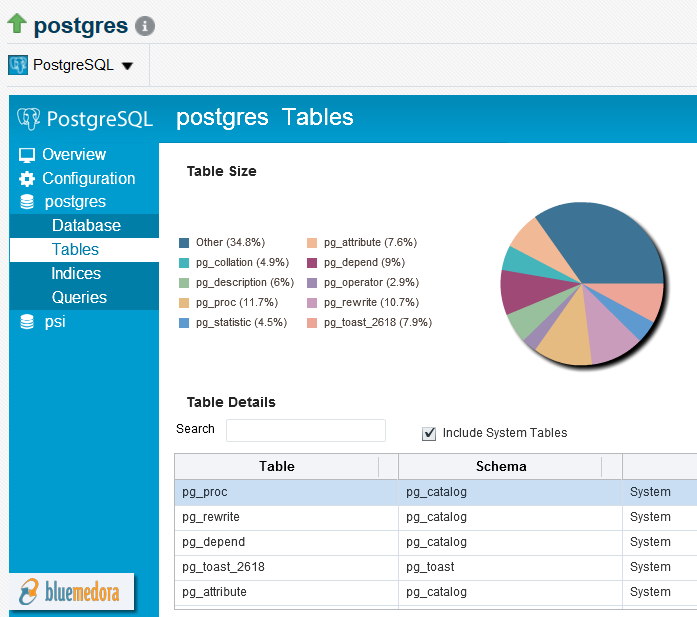Click the pg_proc (11.7%) legend label
The height and width of the screenshot is (617, 697).
(237, 303)
